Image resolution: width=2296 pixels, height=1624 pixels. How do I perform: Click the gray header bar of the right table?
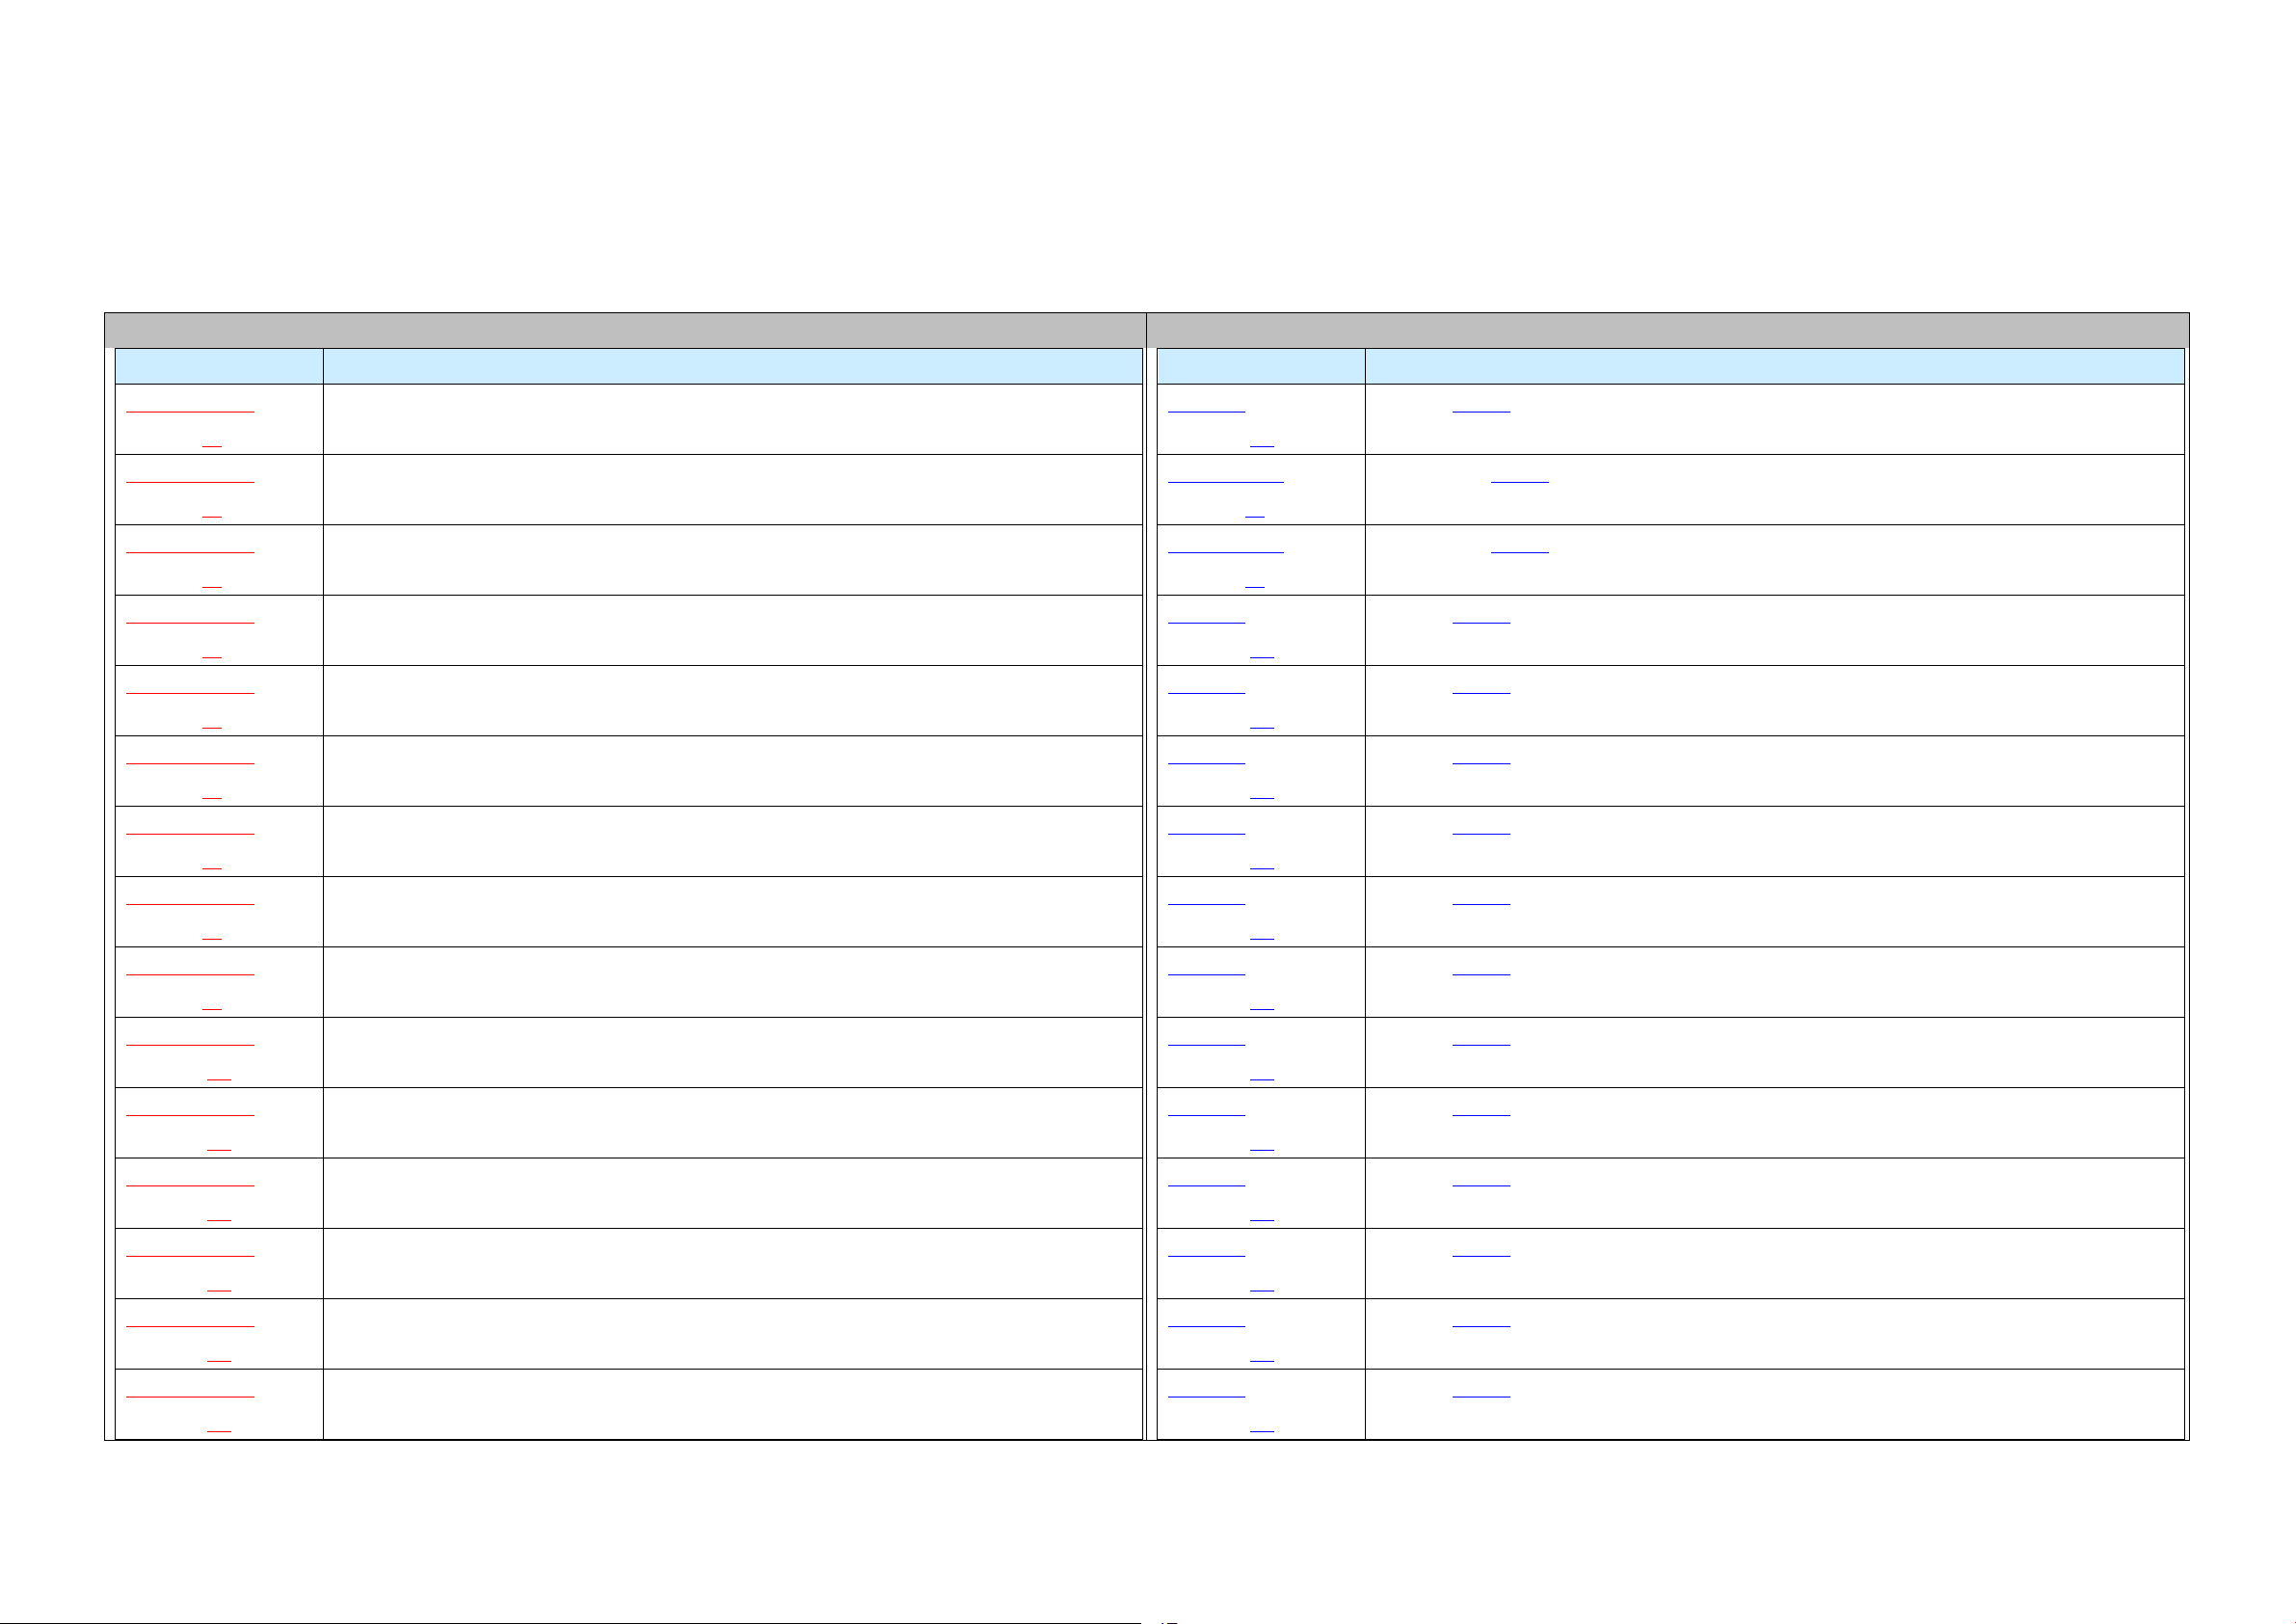(x=1667, y=330)
